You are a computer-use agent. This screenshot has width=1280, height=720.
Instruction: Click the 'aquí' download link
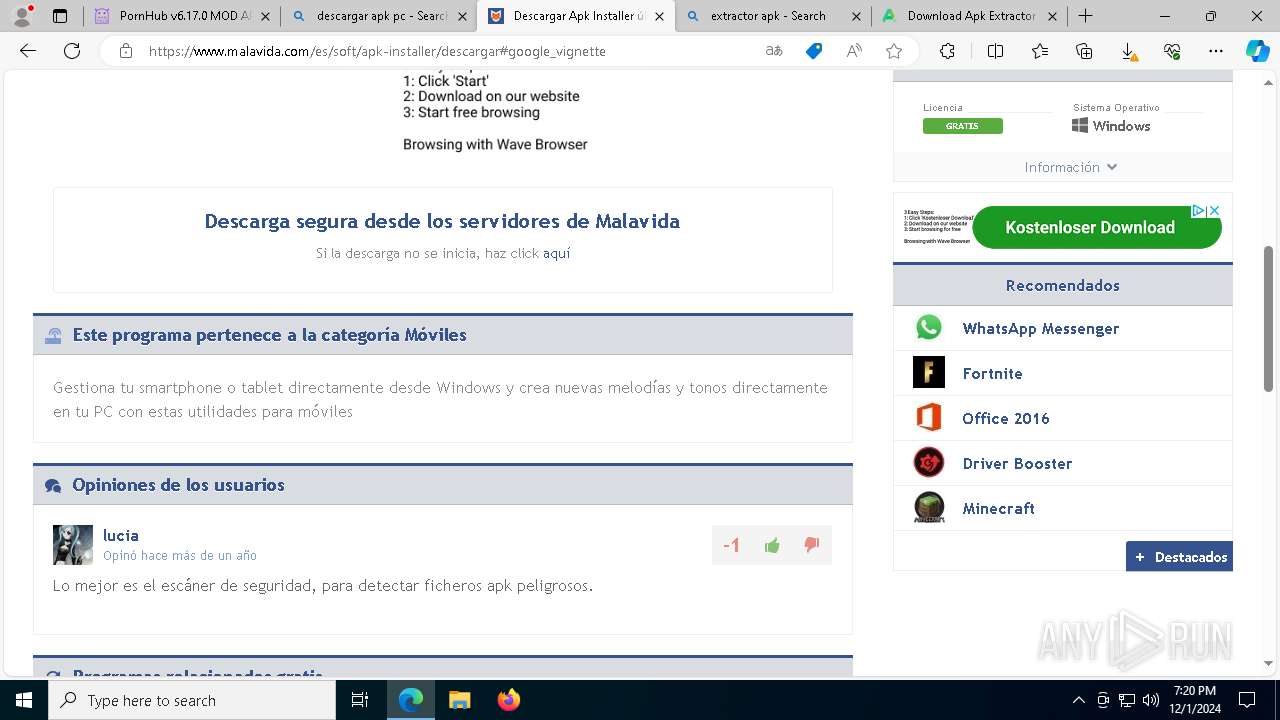[557, 253]
